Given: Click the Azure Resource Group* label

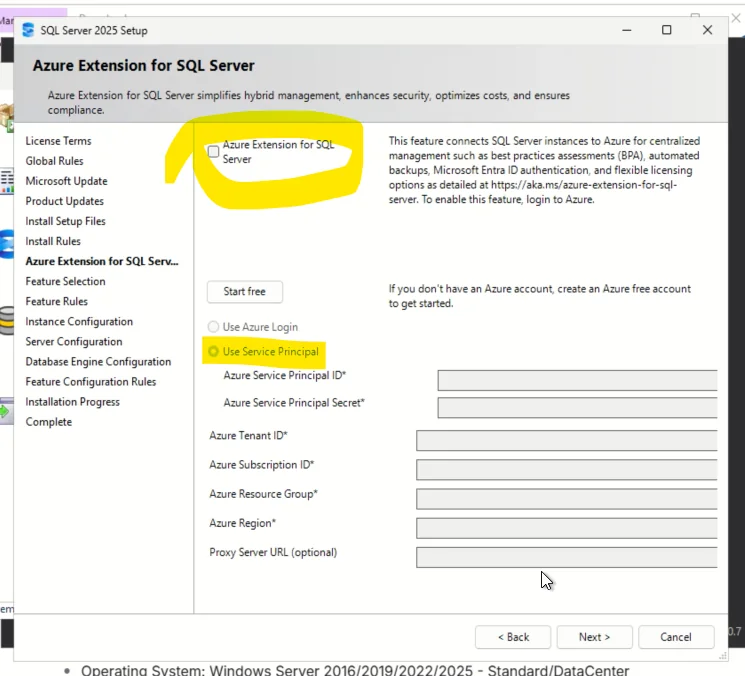Looking at the screenshot, I should coord(263,494).
